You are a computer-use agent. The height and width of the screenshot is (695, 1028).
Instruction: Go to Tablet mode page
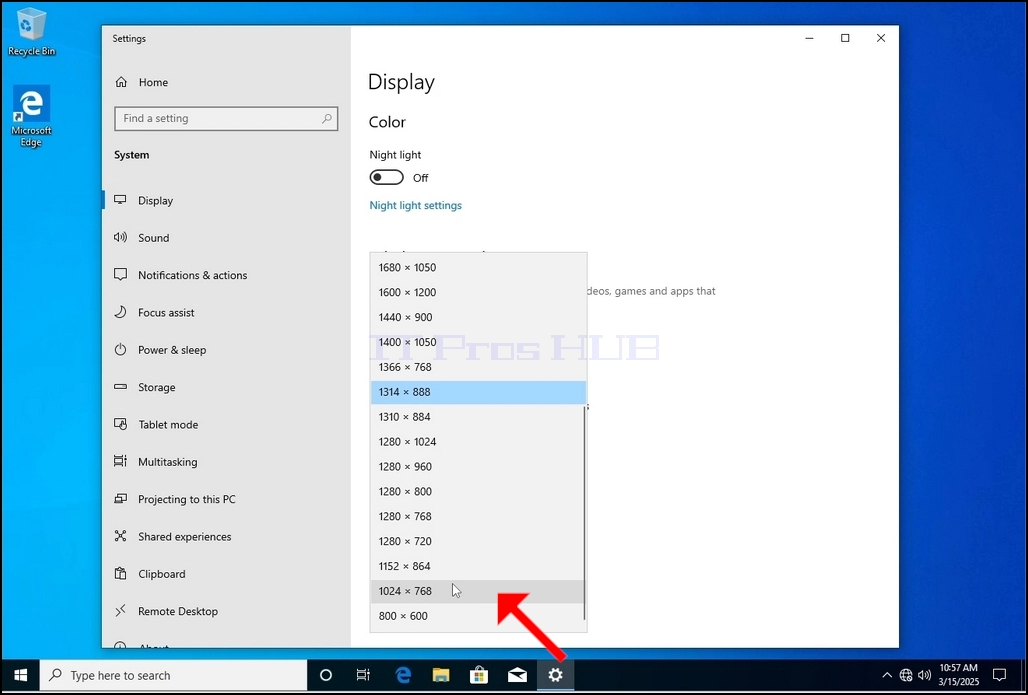tap(226, 424)
